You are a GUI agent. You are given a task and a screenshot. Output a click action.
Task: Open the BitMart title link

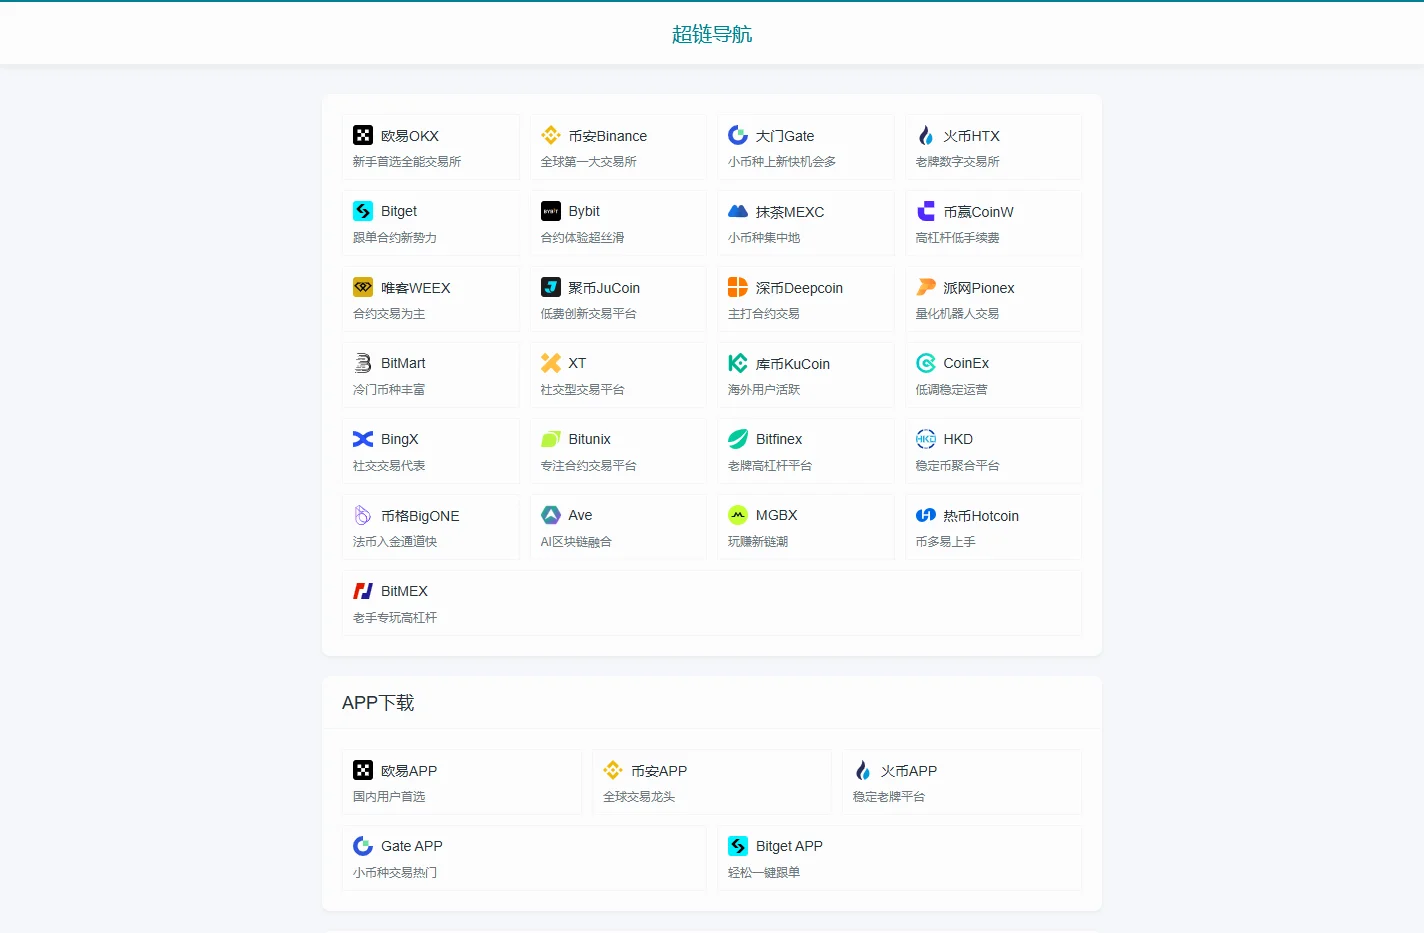tap(403, 363)
